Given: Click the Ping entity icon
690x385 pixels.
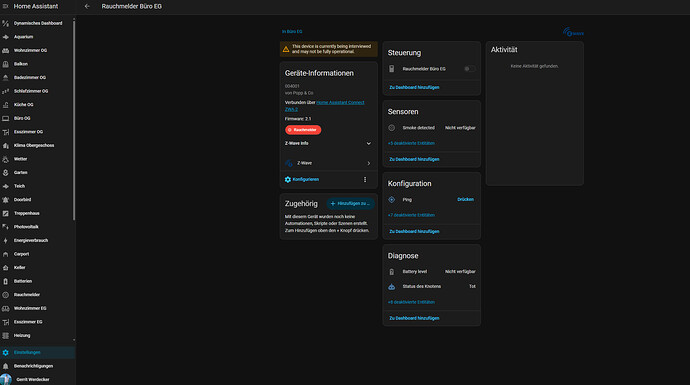Looking at the screenshot, I should tap(392, 200).
